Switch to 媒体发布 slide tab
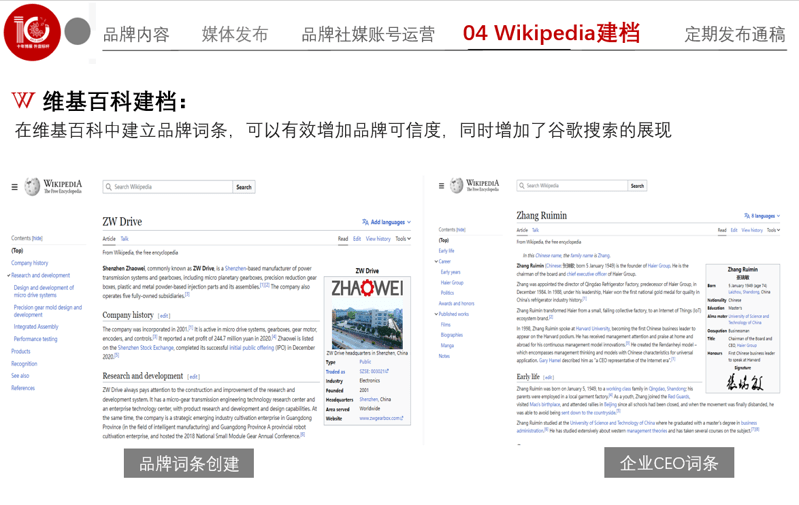Image resolution: width=799 pixels, height=505 pixels. (235, 34)
